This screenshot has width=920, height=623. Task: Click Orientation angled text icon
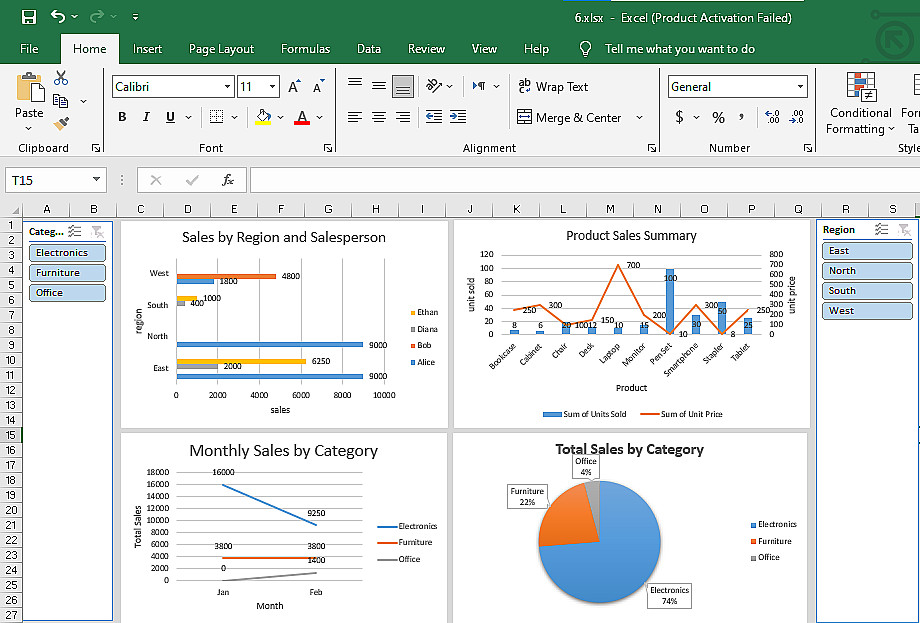434,86
